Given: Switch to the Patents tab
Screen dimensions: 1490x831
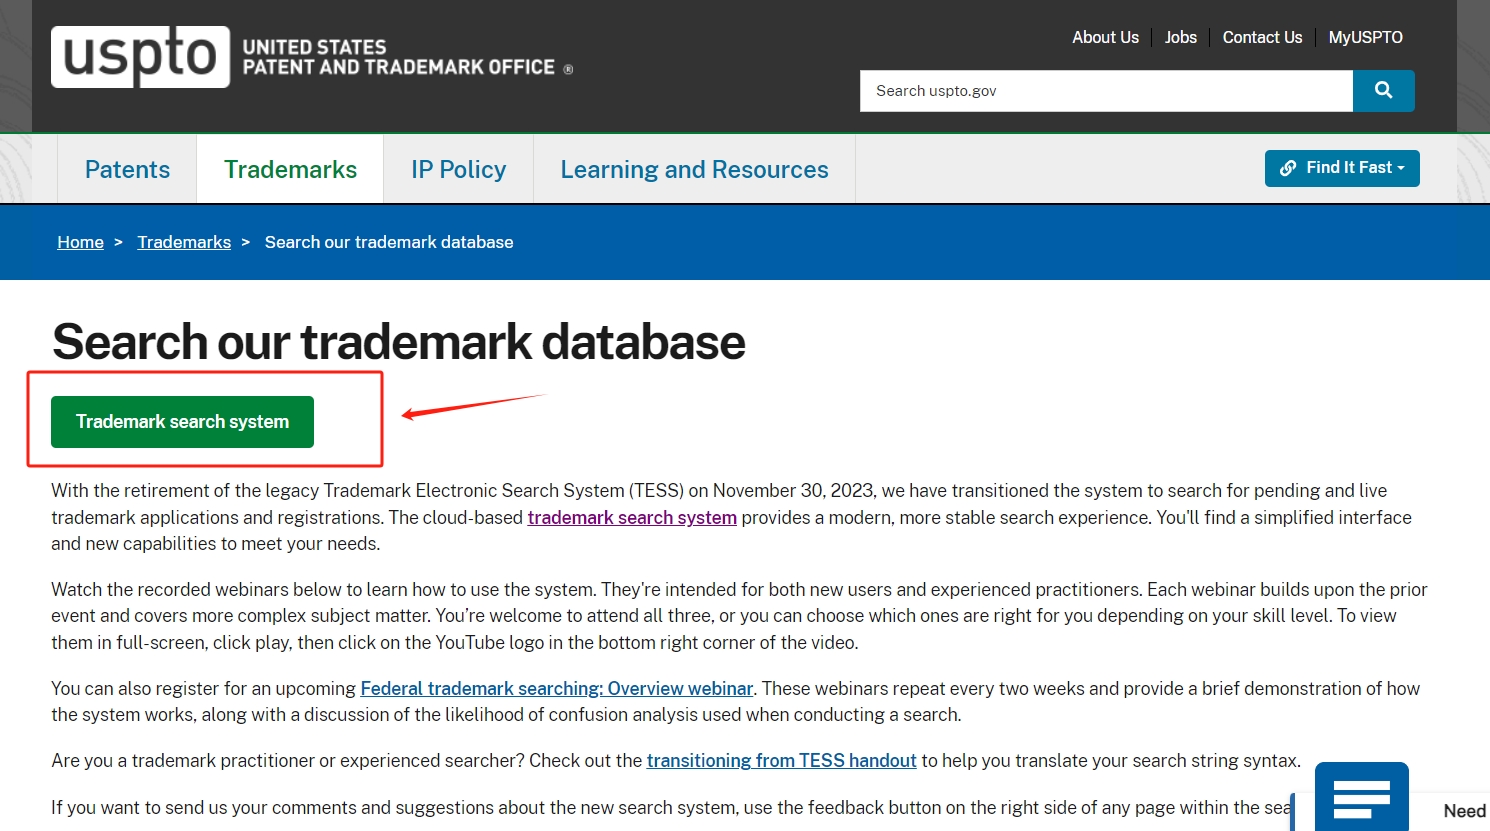Looking at the screenshot, I should coord(127,169).
